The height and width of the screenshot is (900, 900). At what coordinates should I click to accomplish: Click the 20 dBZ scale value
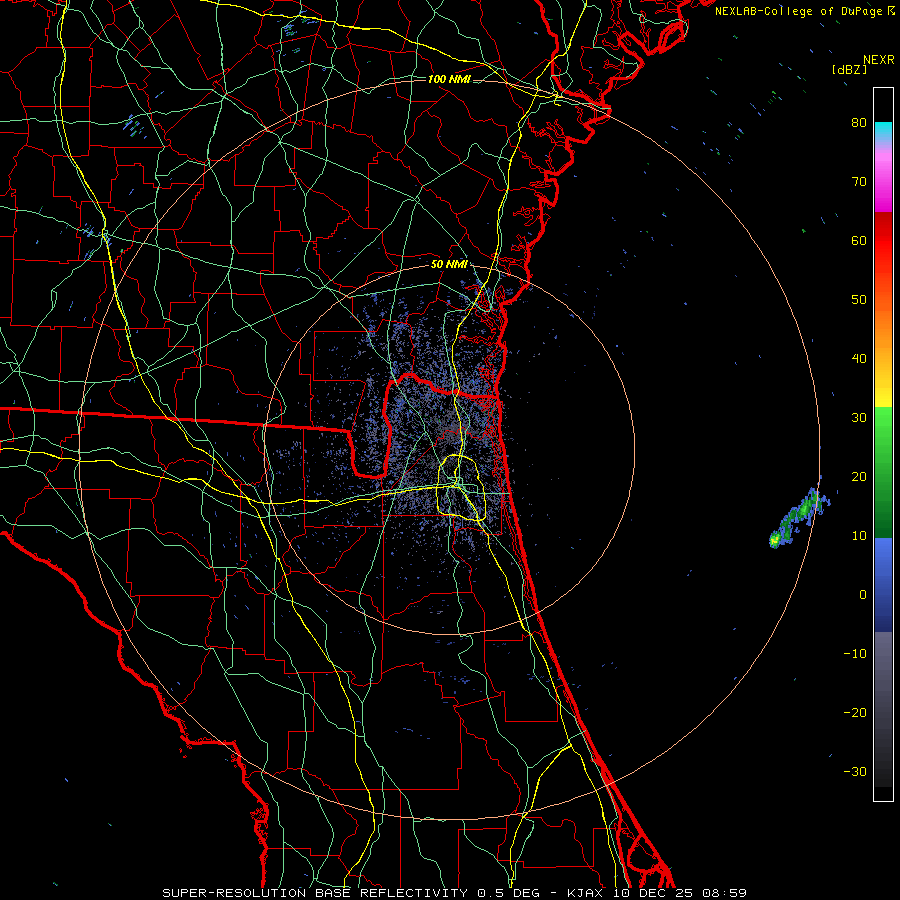tap(859, 476)
